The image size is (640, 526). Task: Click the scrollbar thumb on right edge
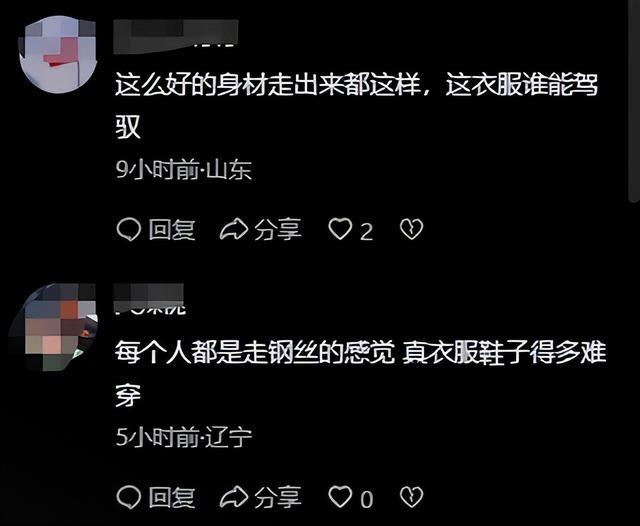(633, 100)
